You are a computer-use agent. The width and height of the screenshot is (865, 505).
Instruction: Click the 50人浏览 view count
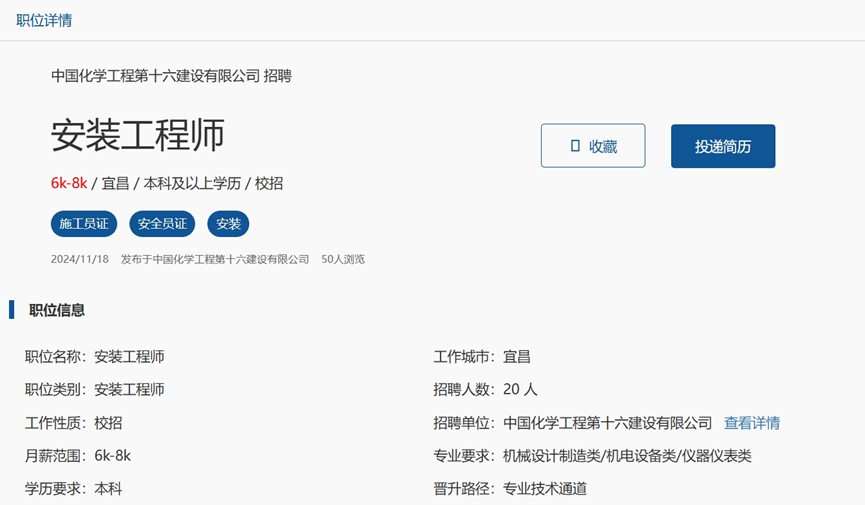343,259
